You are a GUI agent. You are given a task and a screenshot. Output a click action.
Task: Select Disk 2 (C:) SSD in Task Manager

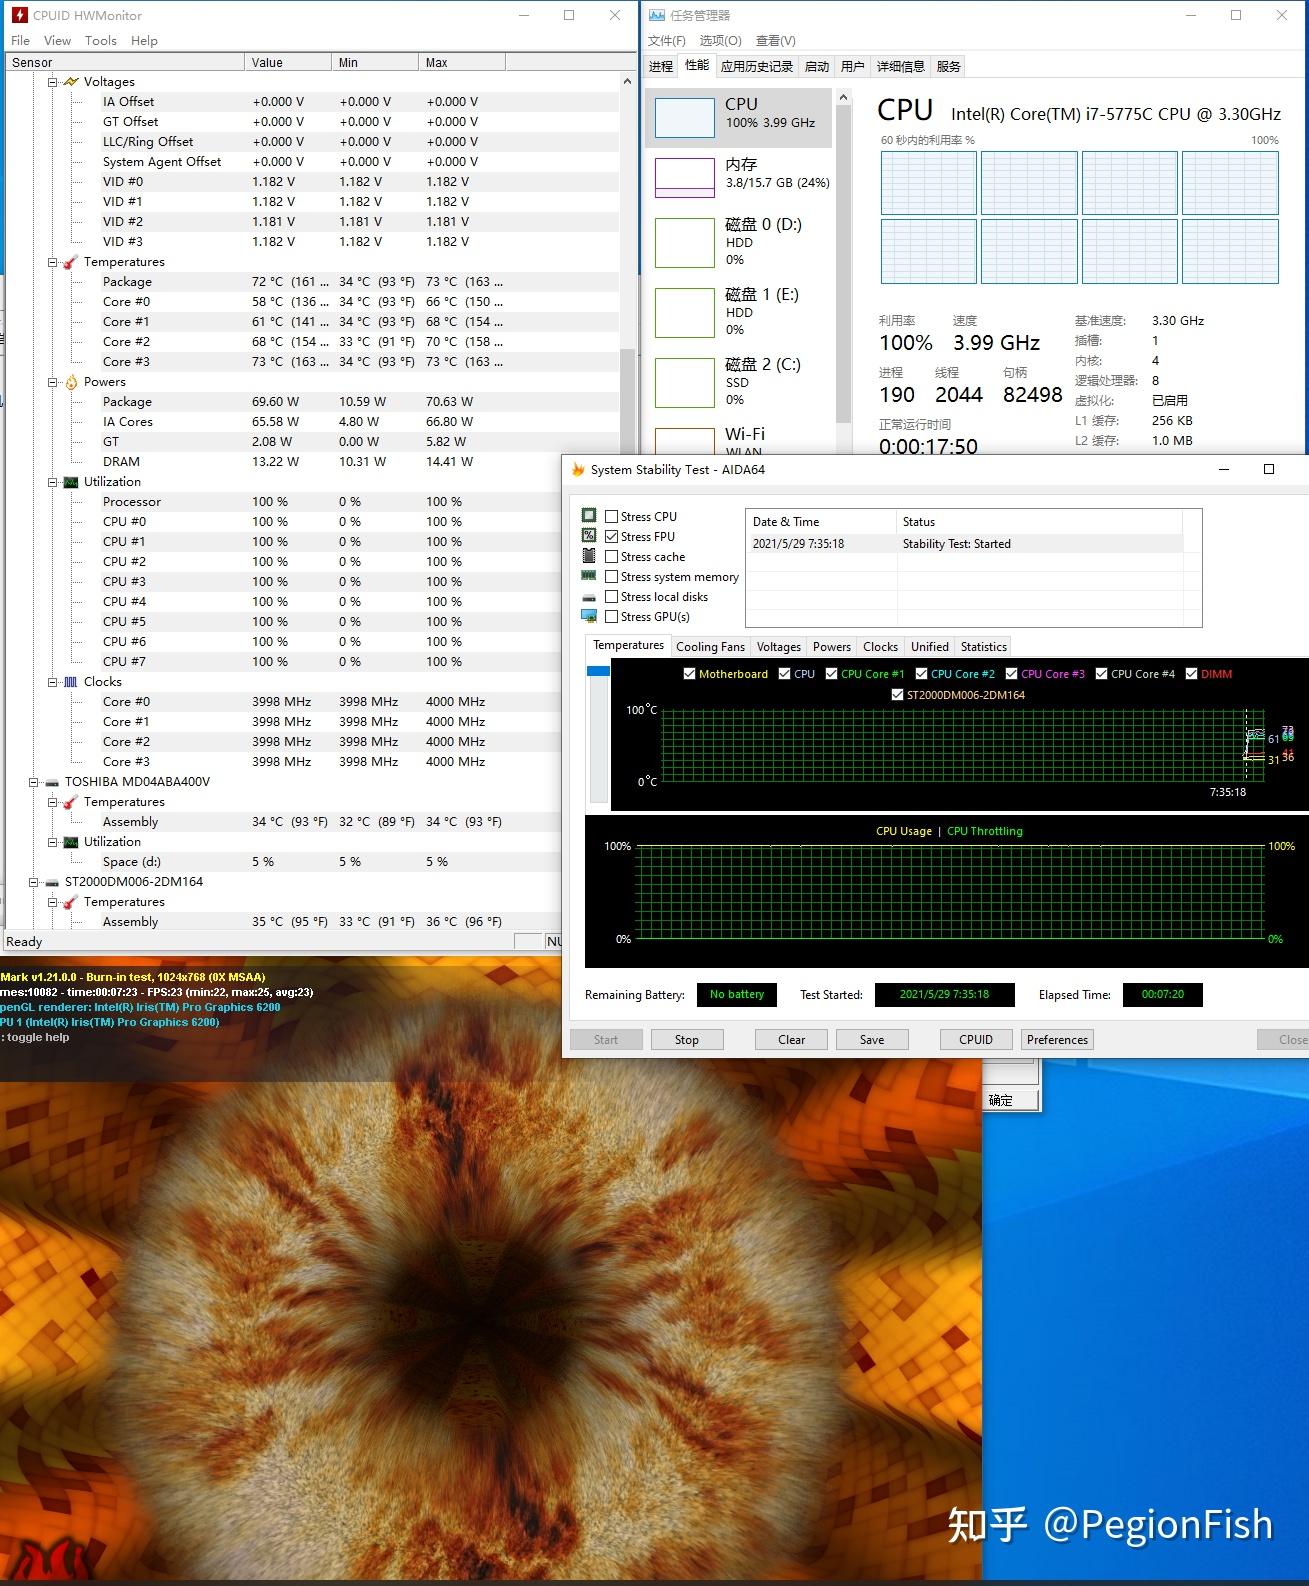point(739,383)
